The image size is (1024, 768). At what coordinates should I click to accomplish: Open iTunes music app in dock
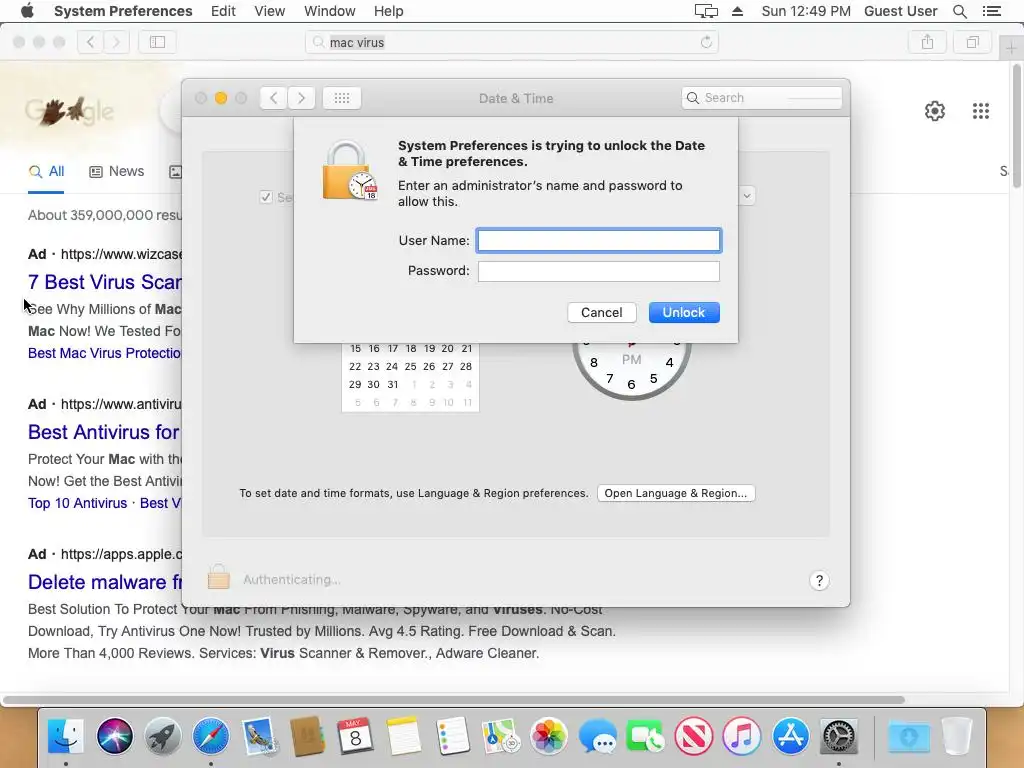click(742, 736)
